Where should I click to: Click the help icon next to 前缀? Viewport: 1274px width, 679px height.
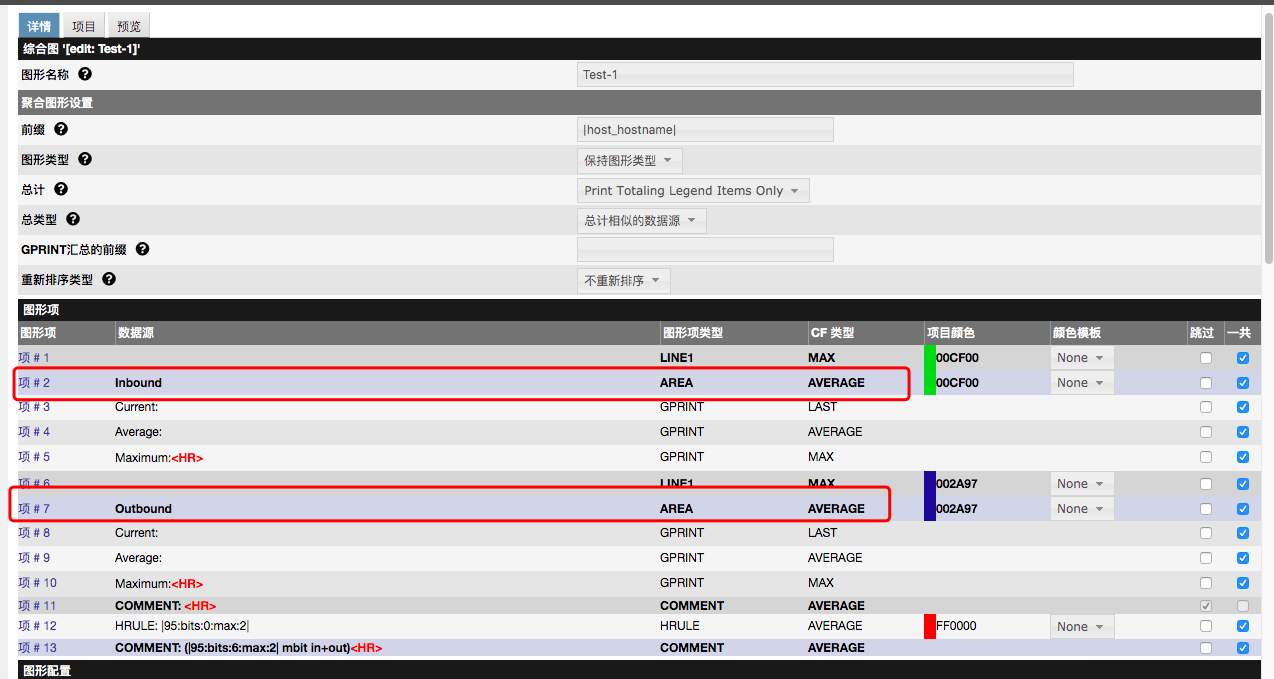point(61,129)
